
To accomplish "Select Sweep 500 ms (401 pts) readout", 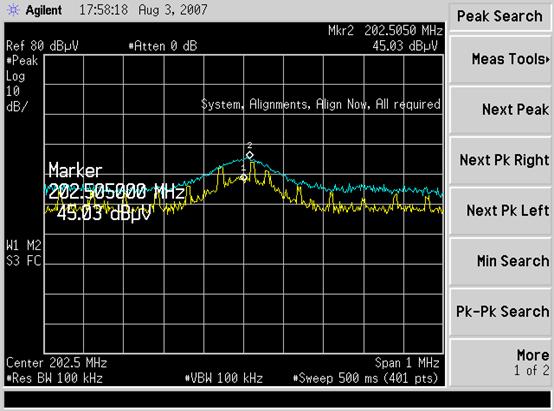I will pyautogui.click(x=366, y=378).
